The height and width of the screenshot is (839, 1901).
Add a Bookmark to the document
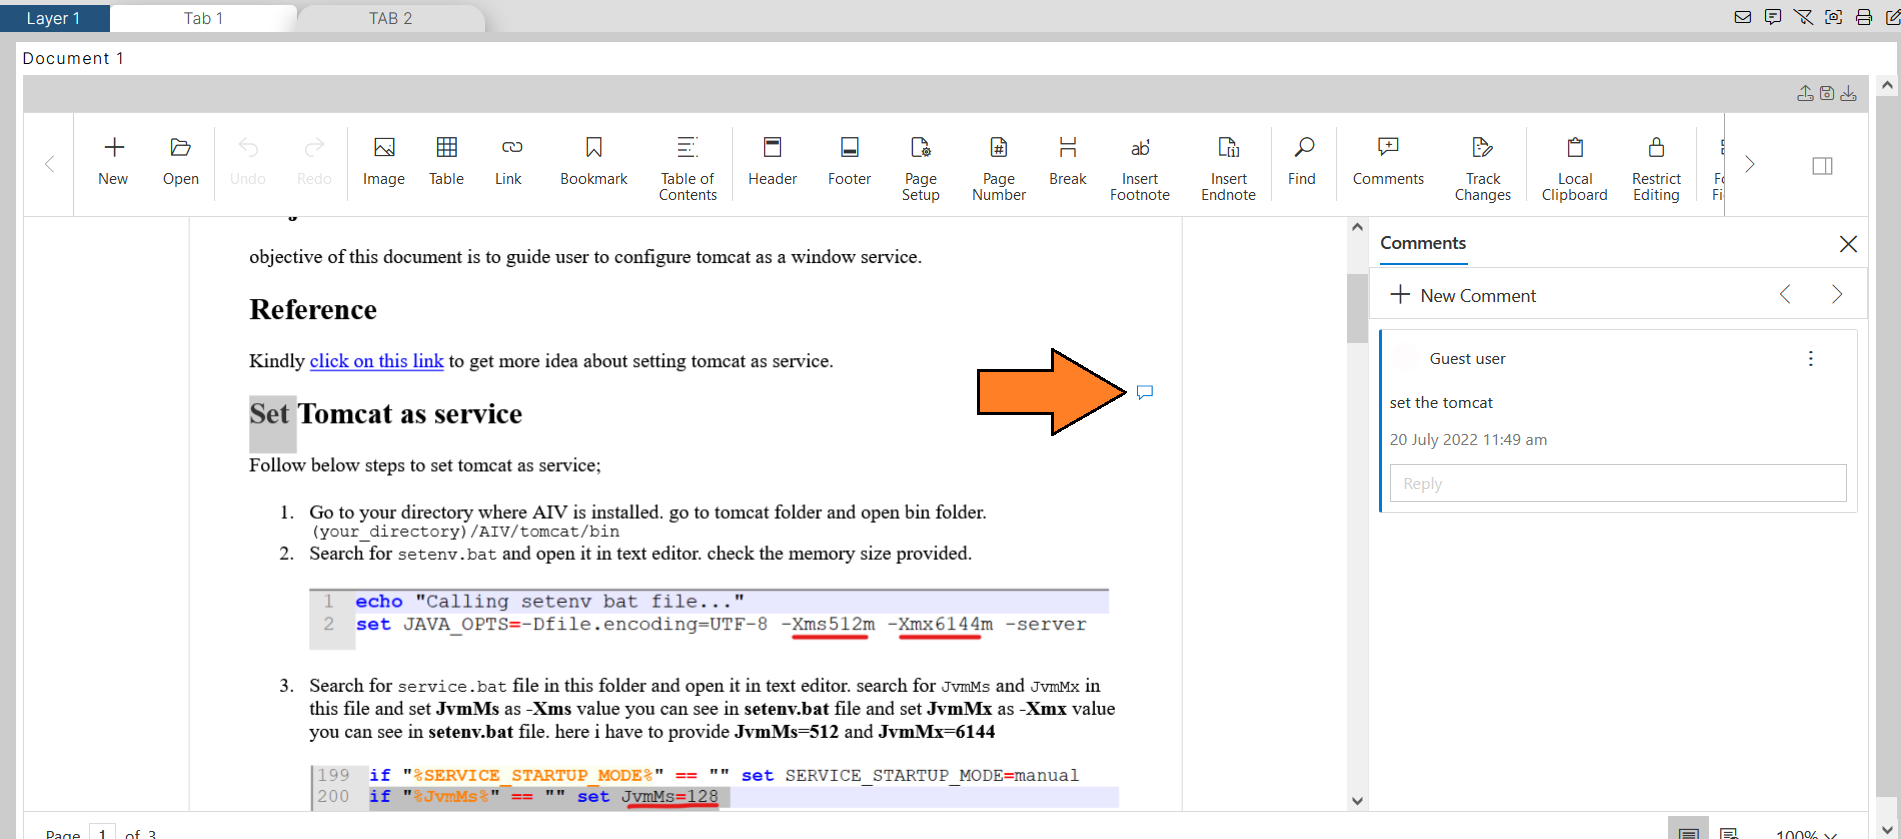click(x=594, y=162)
